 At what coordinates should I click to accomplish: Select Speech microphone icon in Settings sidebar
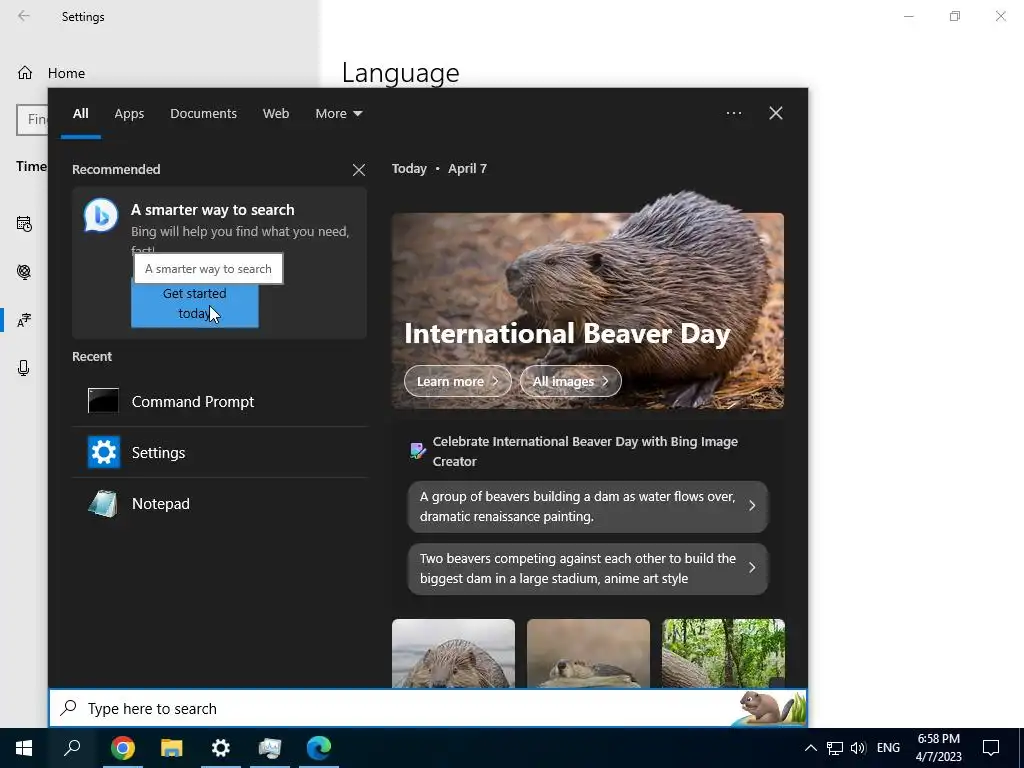[x=24, y=368]
